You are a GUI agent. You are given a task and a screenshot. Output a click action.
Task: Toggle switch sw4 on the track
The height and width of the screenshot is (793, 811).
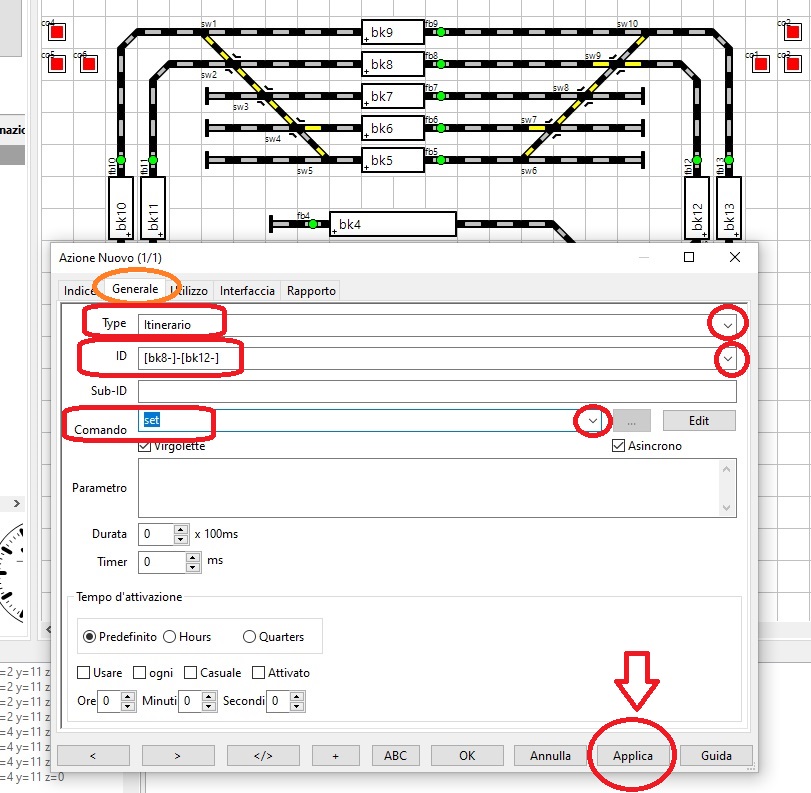[x=298, y=128]
